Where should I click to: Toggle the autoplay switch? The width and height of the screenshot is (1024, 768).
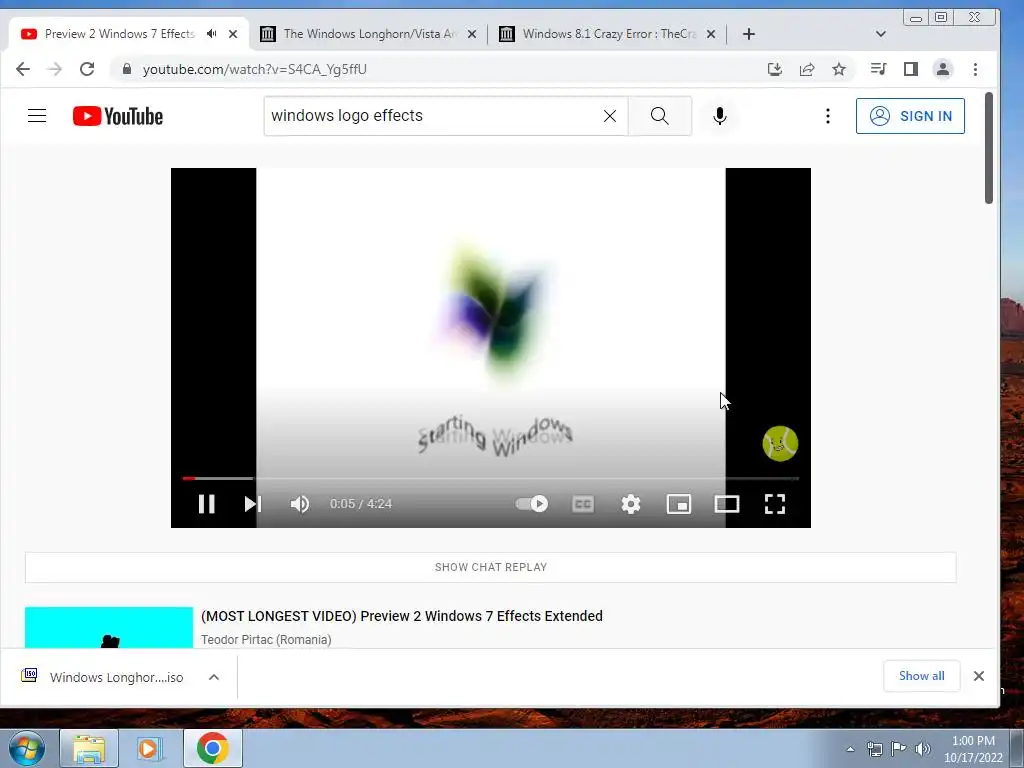point(532,504)
